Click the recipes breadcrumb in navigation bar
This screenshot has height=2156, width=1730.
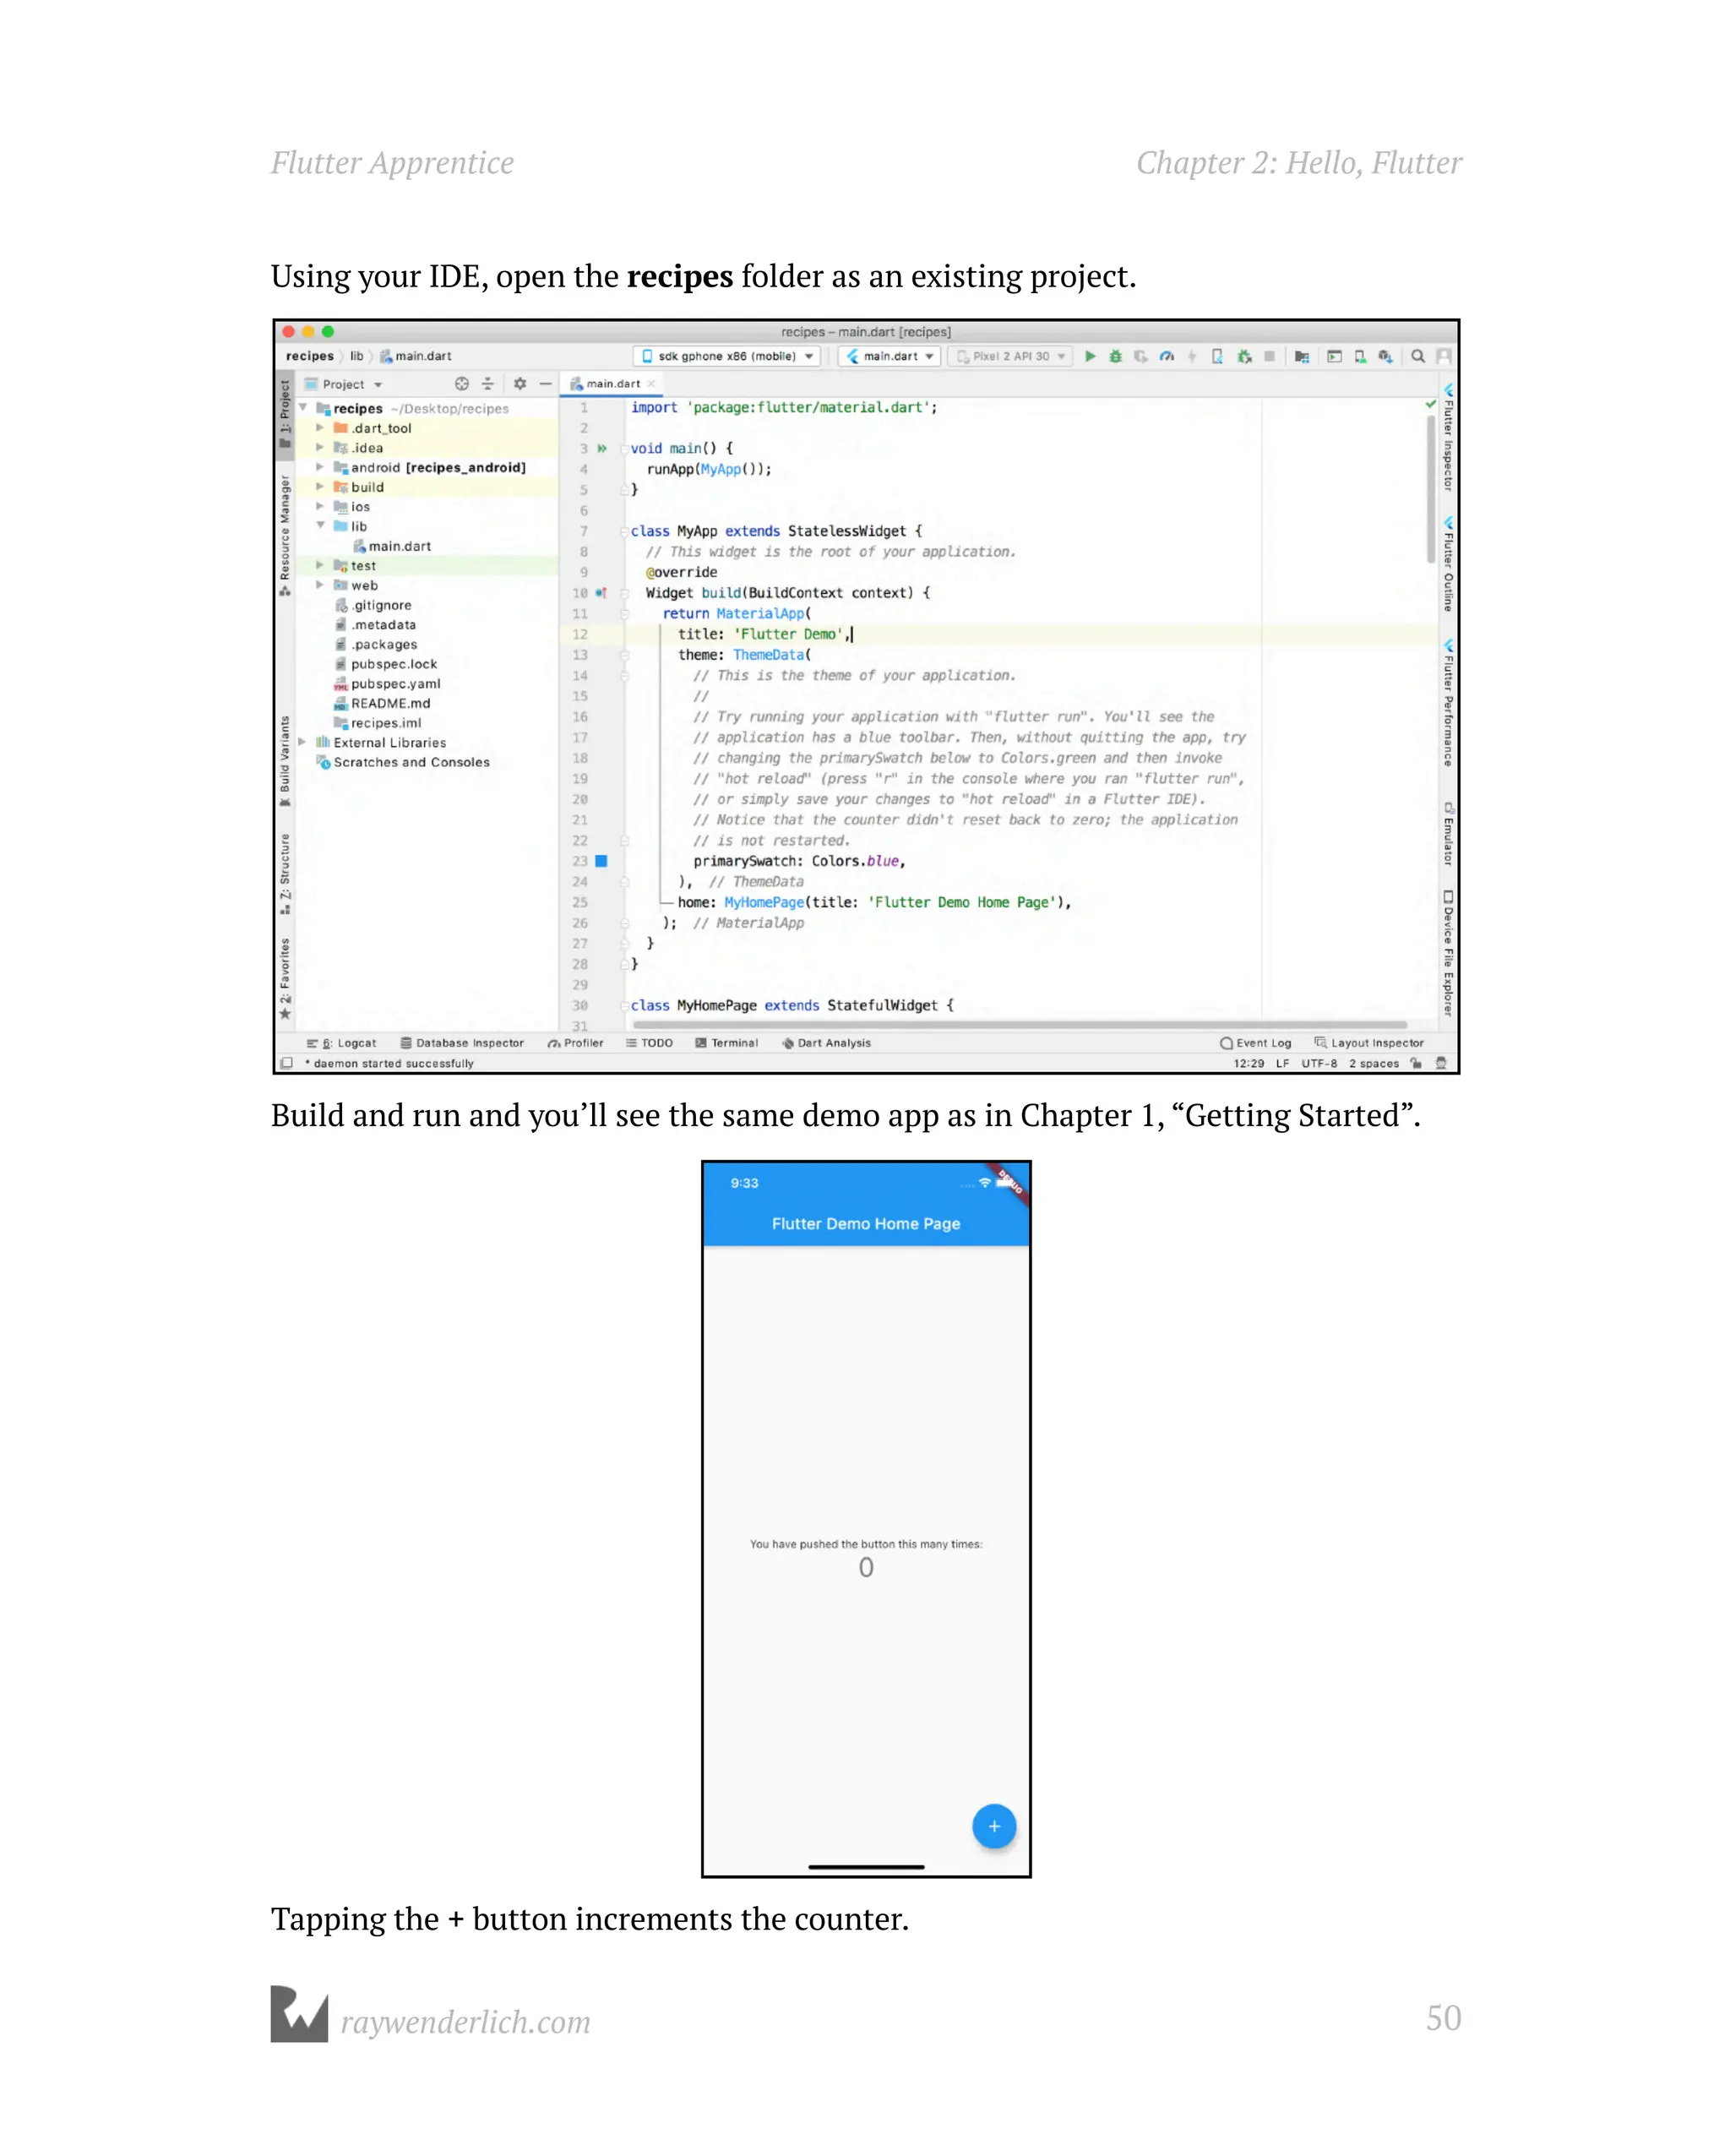(x=310, y=356)
